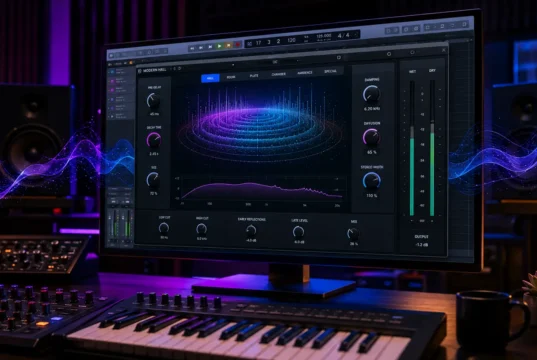Click the 2.45 s decay time value
Viewport: 537px width, 360px height.
pyautogui.click(x=154, y=154)
